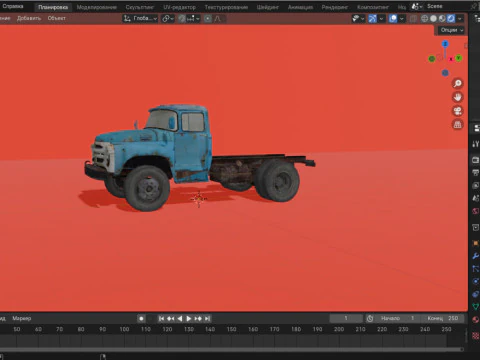Open proportional editing falloff menu
Image resolution: width=480 pixels, height=360 pixels.
(218, 19)
